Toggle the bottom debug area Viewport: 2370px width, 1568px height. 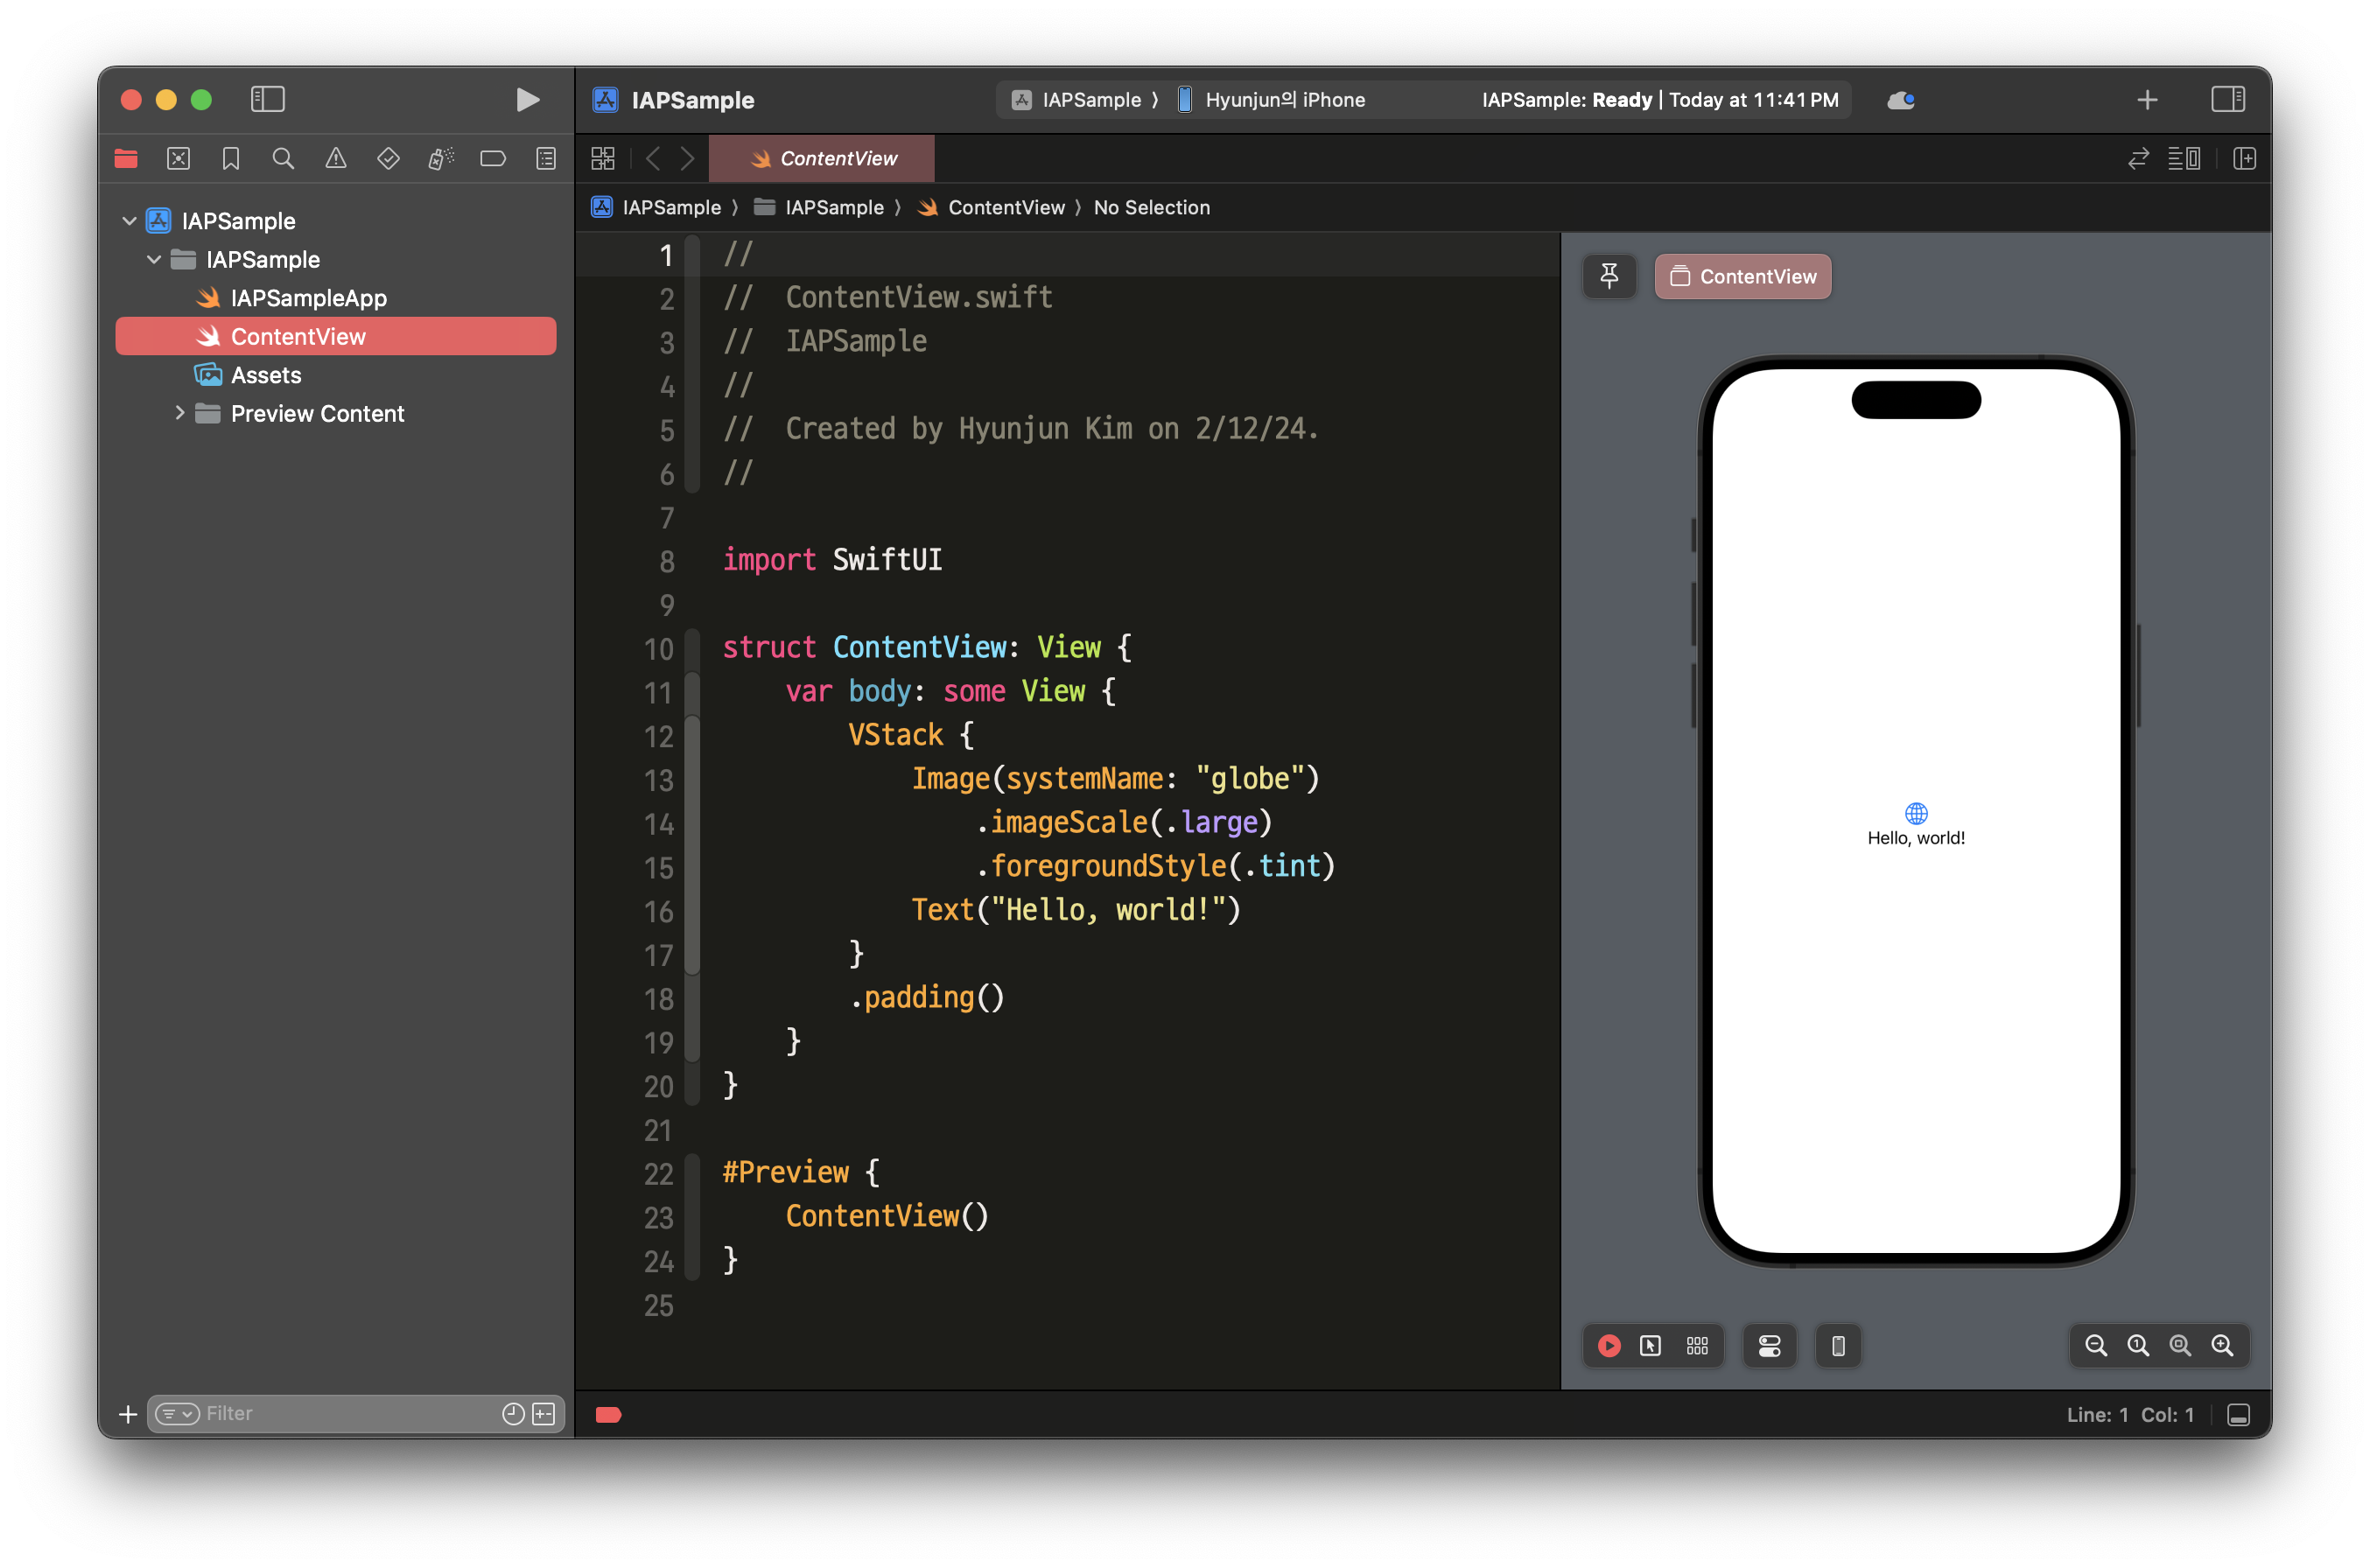pos(2239,1415)
